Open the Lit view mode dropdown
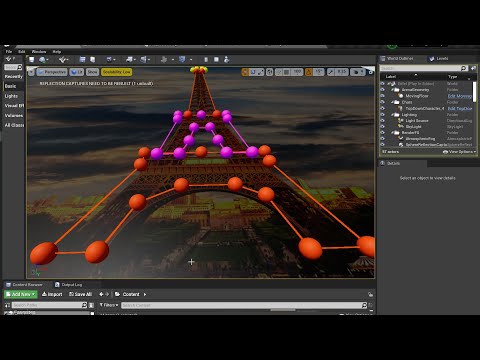 tap(77, 72)
